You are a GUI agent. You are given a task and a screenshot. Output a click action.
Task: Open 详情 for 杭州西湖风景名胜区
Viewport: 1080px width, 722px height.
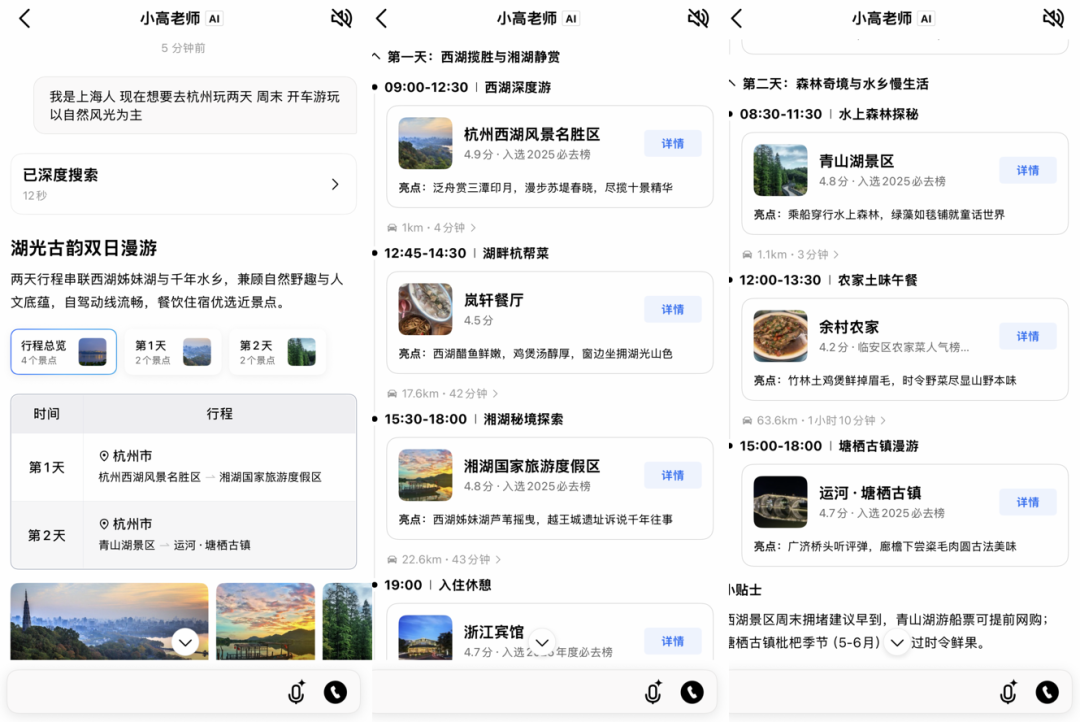tap(673, 143)
